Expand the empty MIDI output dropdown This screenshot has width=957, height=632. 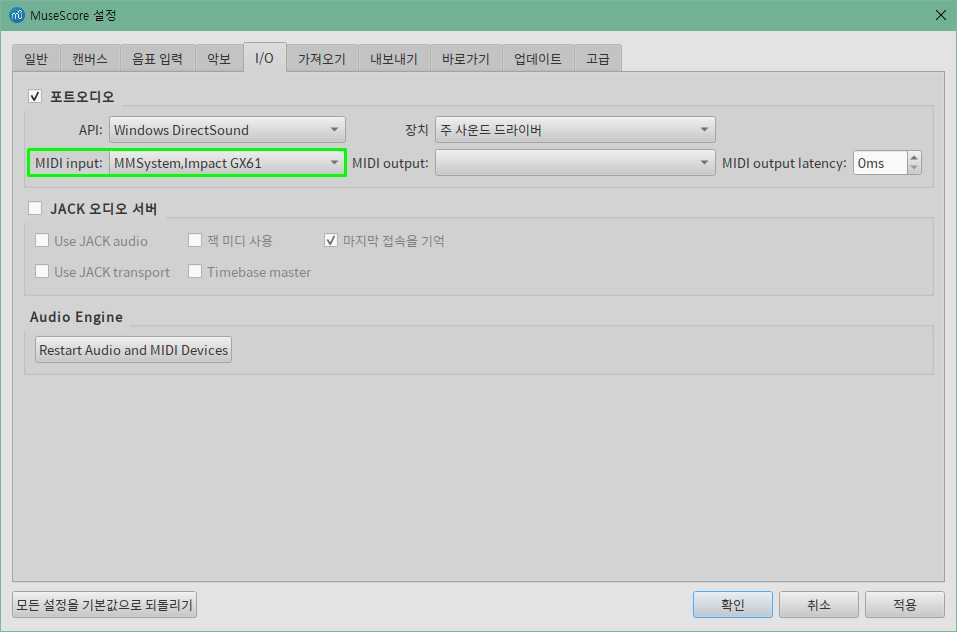pyautogui.click(x=575, y=163)
